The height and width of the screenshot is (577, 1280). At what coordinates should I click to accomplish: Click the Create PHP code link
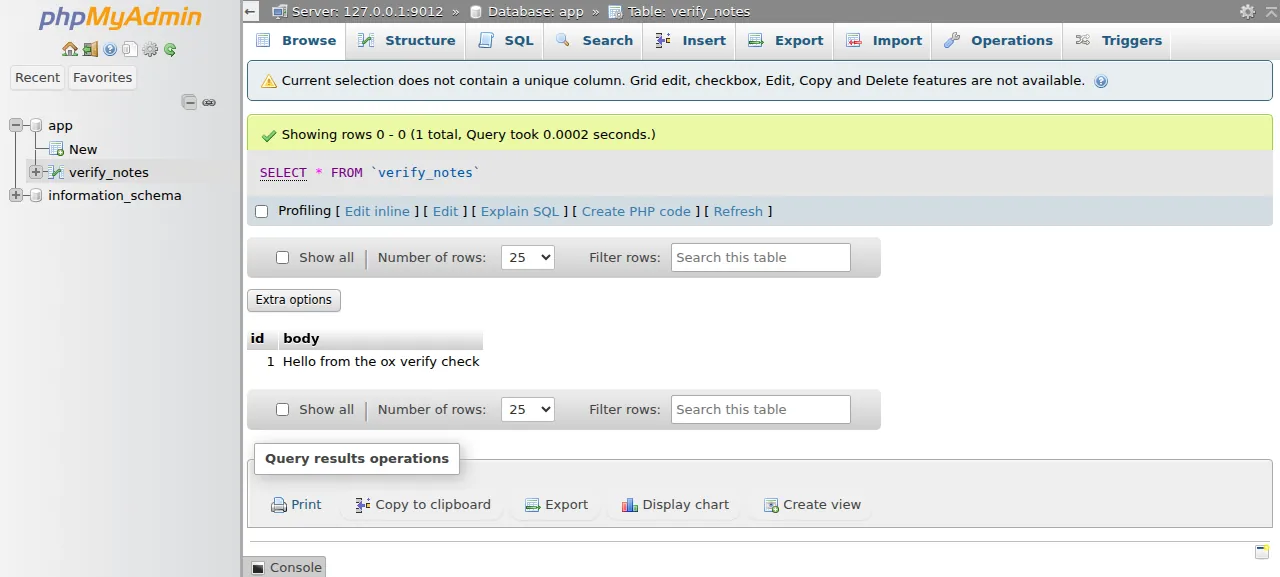(x=636, y=211)
